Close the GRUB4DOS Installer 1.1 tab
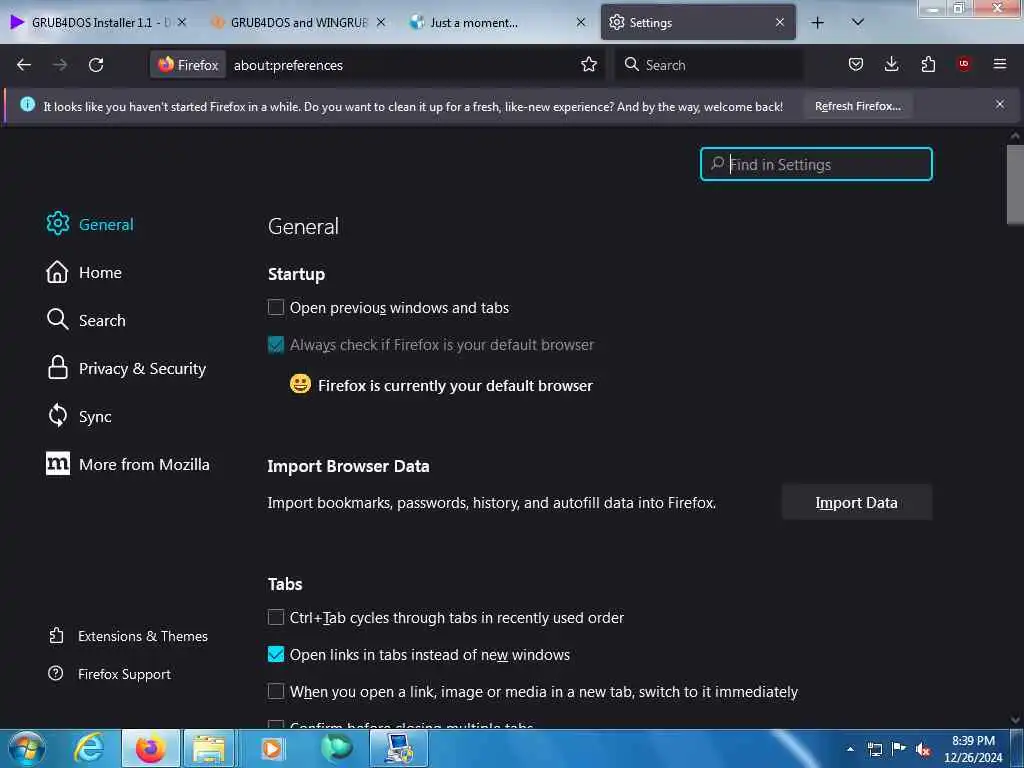 [x=182, y=22]
